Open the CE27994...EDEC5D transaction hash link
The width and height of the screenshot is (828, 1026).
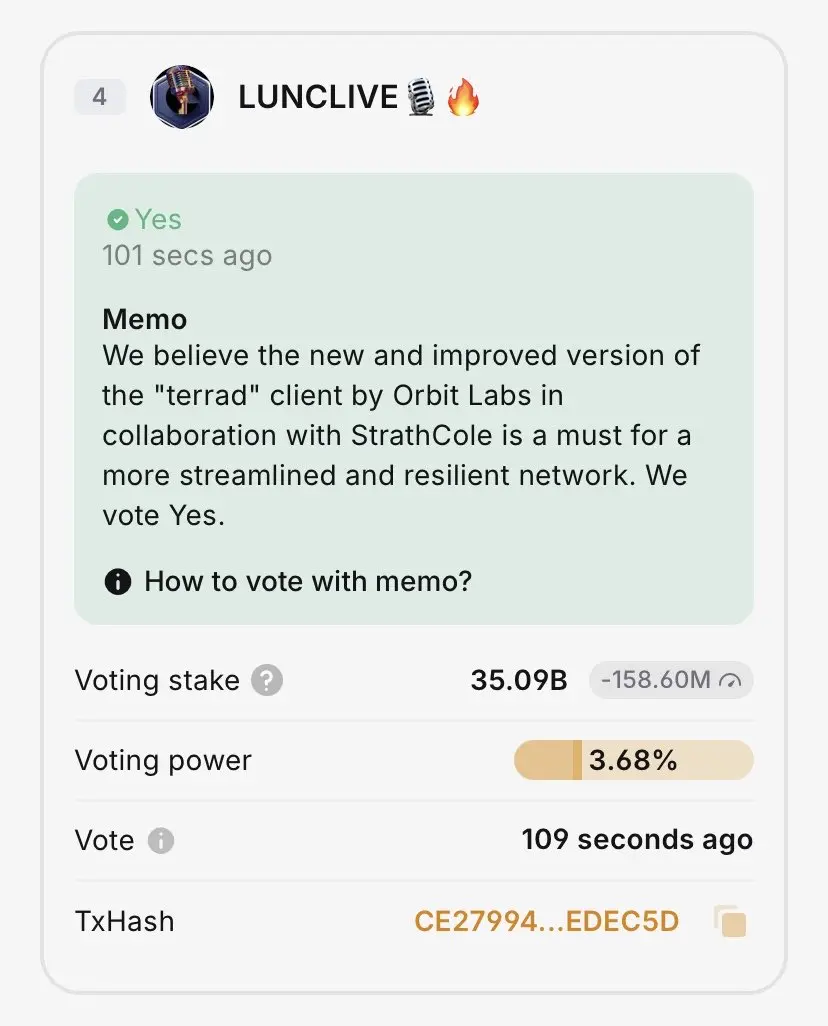pos(547,921)
